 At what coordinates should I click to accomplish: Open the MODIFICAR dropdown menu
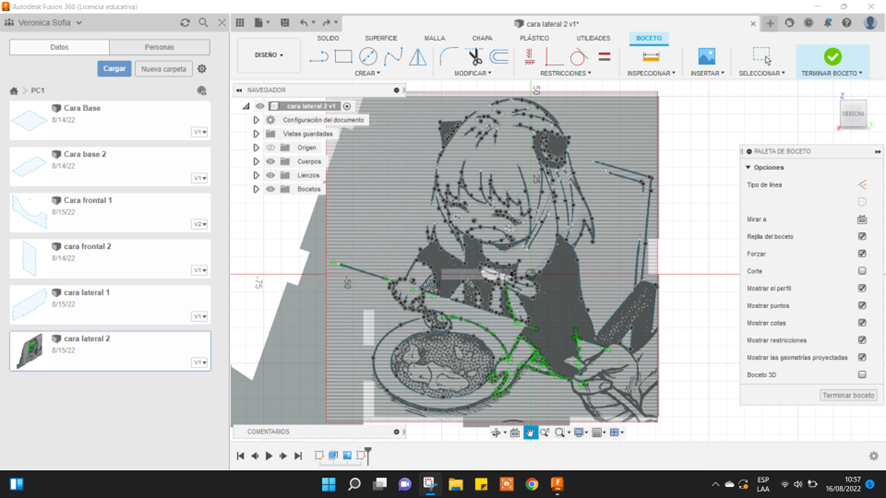click(473, 73)
